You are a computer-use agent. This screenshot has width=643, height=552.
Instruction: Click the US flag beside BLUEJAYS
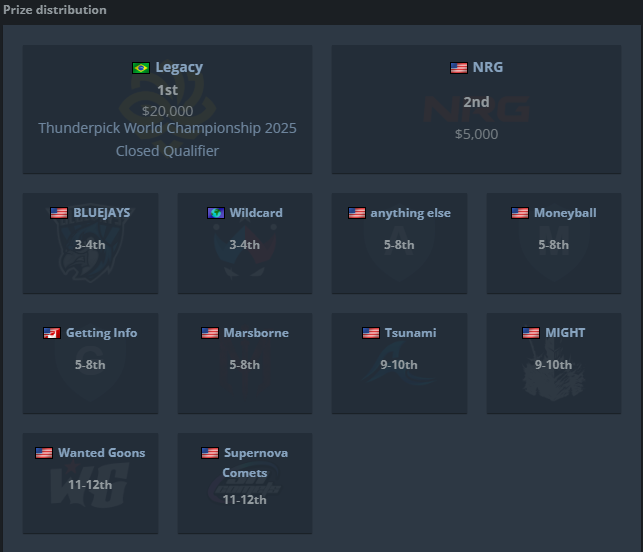[59, 213]
